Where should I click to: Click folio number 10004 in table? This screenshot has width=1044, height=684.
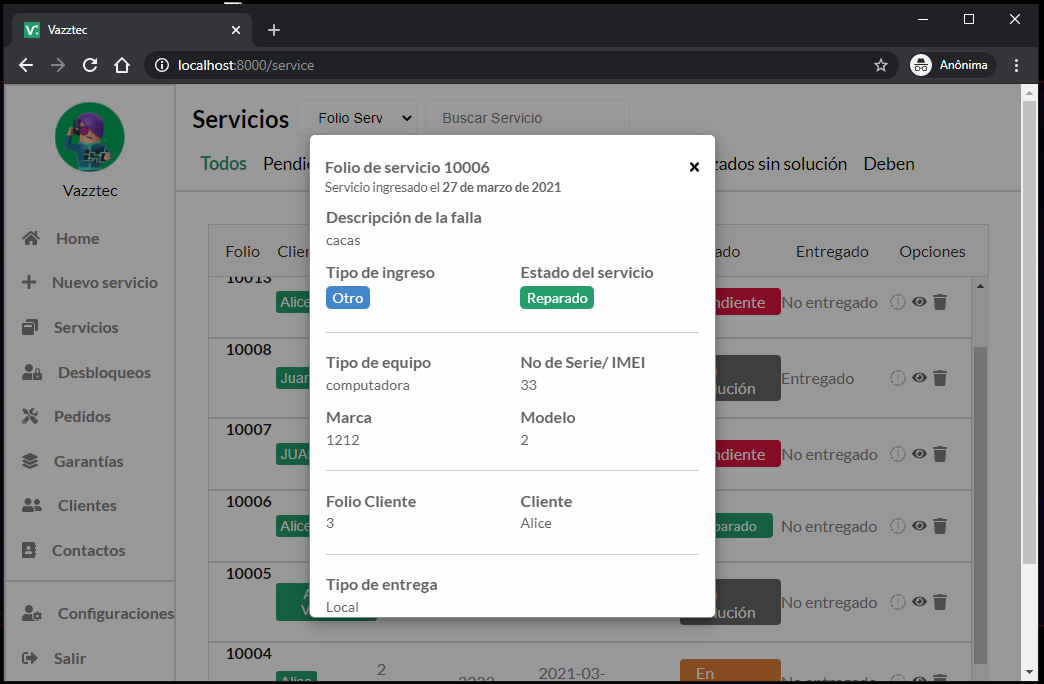[x=248, y=653]
